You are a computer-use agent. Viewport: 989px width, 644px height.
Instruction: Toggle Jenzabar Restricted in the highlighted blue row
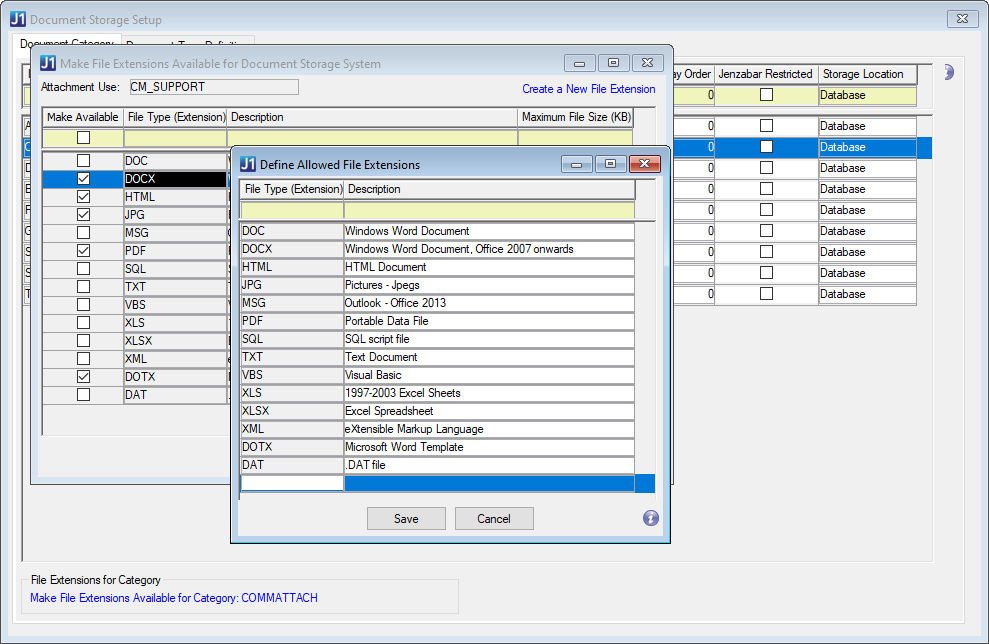(x=766, y=147)
